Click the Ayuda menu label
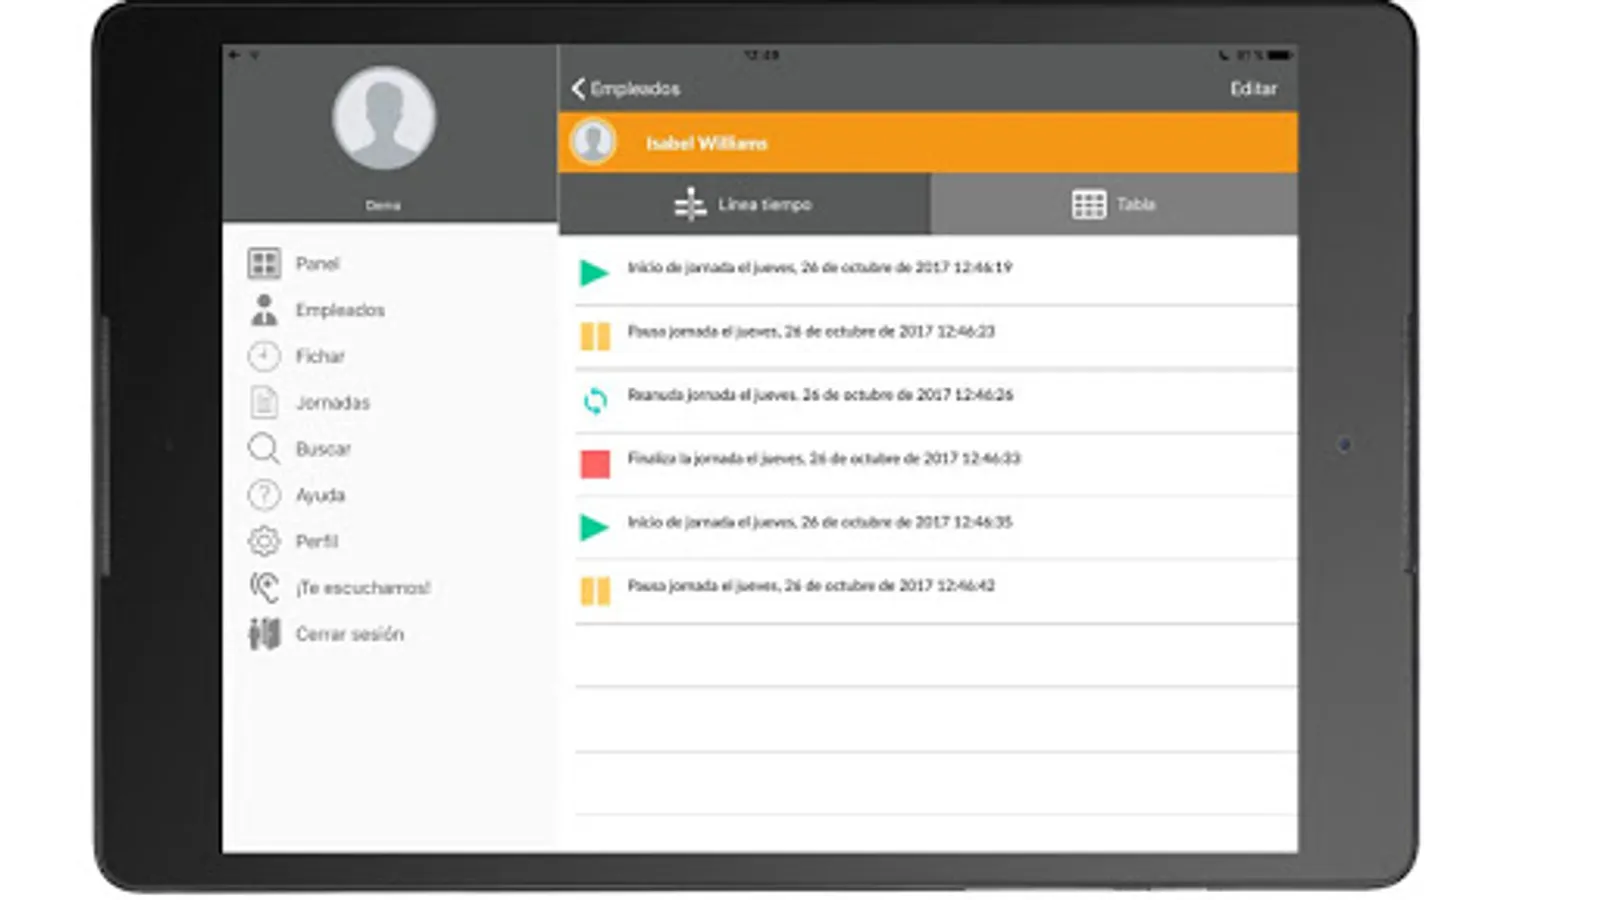Screen dimensions: 1600x900 tap(320, 496)
